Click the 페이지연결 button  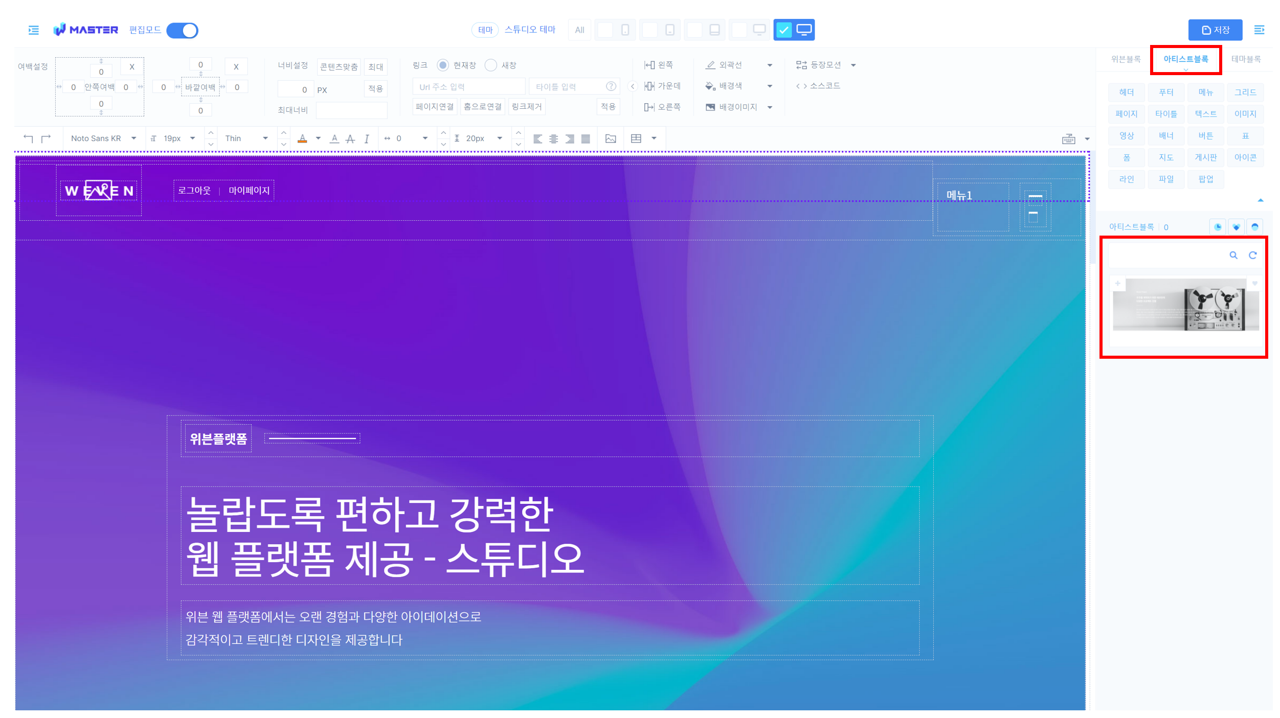(434, 107)
